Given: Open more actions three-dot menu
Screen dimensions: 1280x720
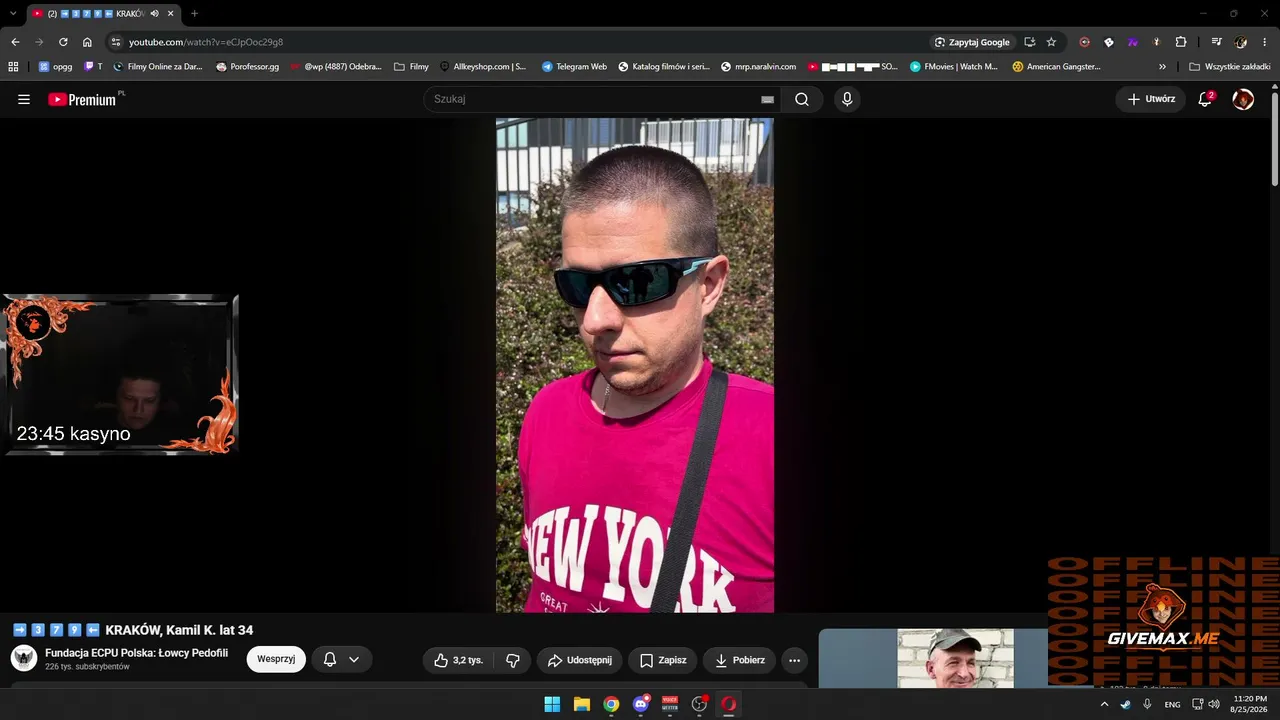Looking at the screenshot, I should pyautogui.click(x=794, y=660).
